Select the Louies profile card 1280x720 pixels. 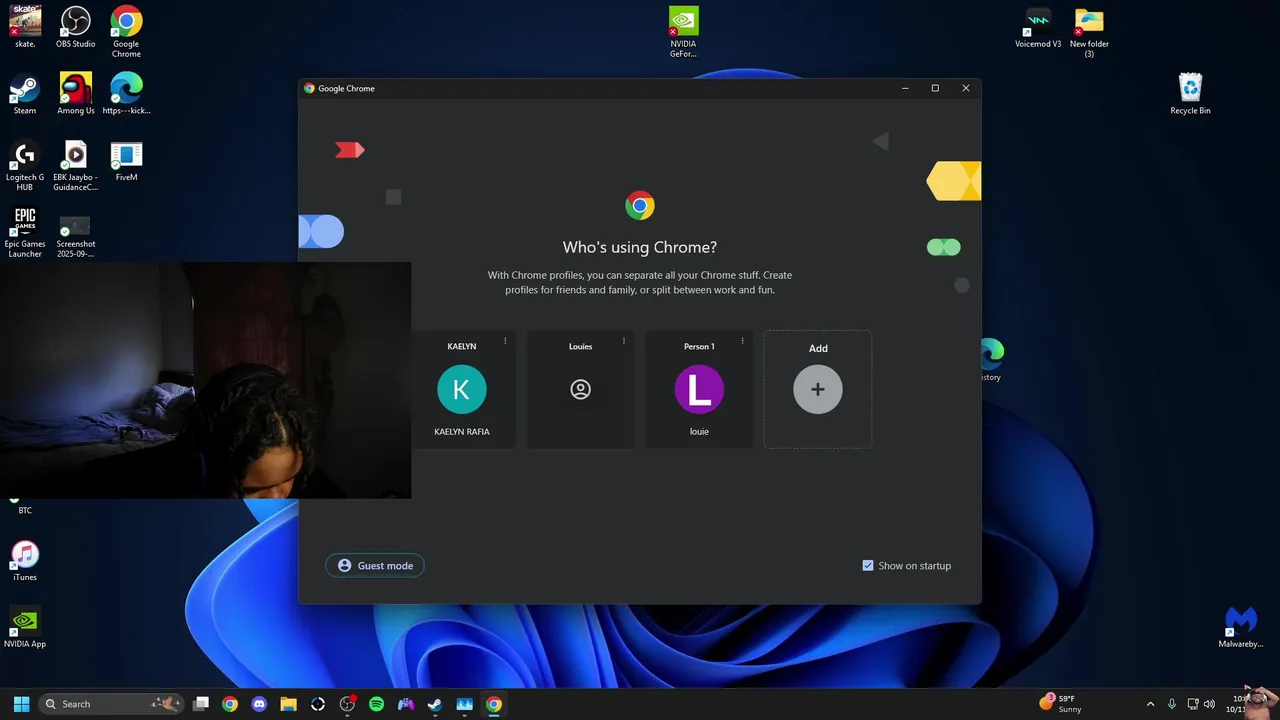tap(580, 389)
